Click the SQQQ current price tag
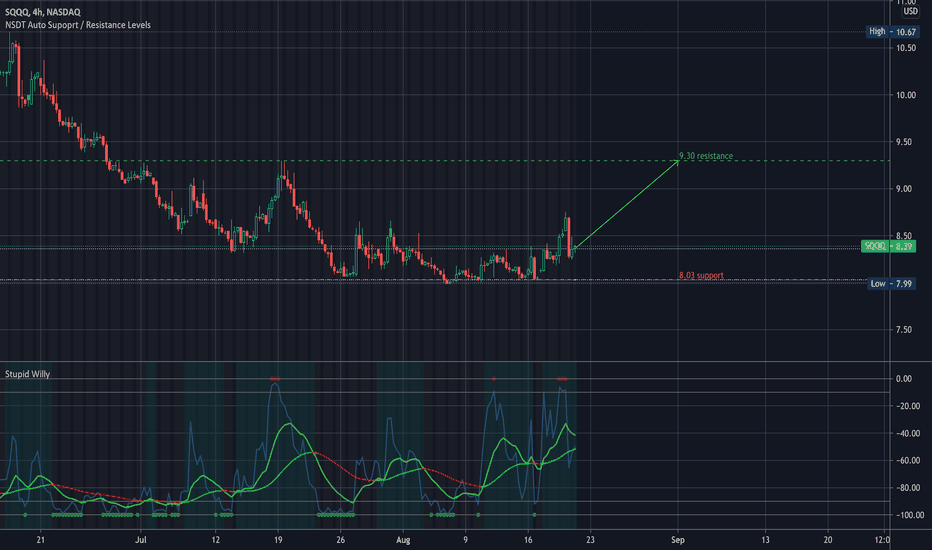The image size is (932, 550). 888,246
